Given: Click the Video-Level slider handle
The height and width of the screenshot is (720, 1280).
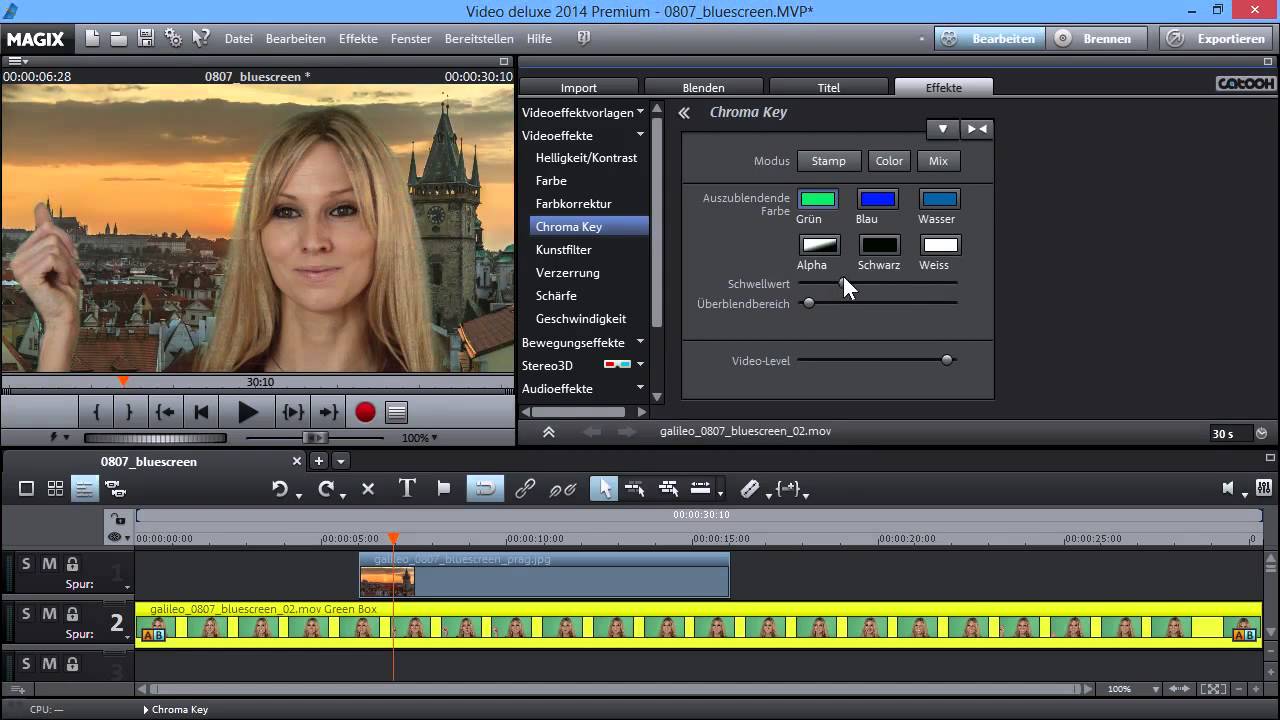Looking at the screenshot, I should point(947,360).
